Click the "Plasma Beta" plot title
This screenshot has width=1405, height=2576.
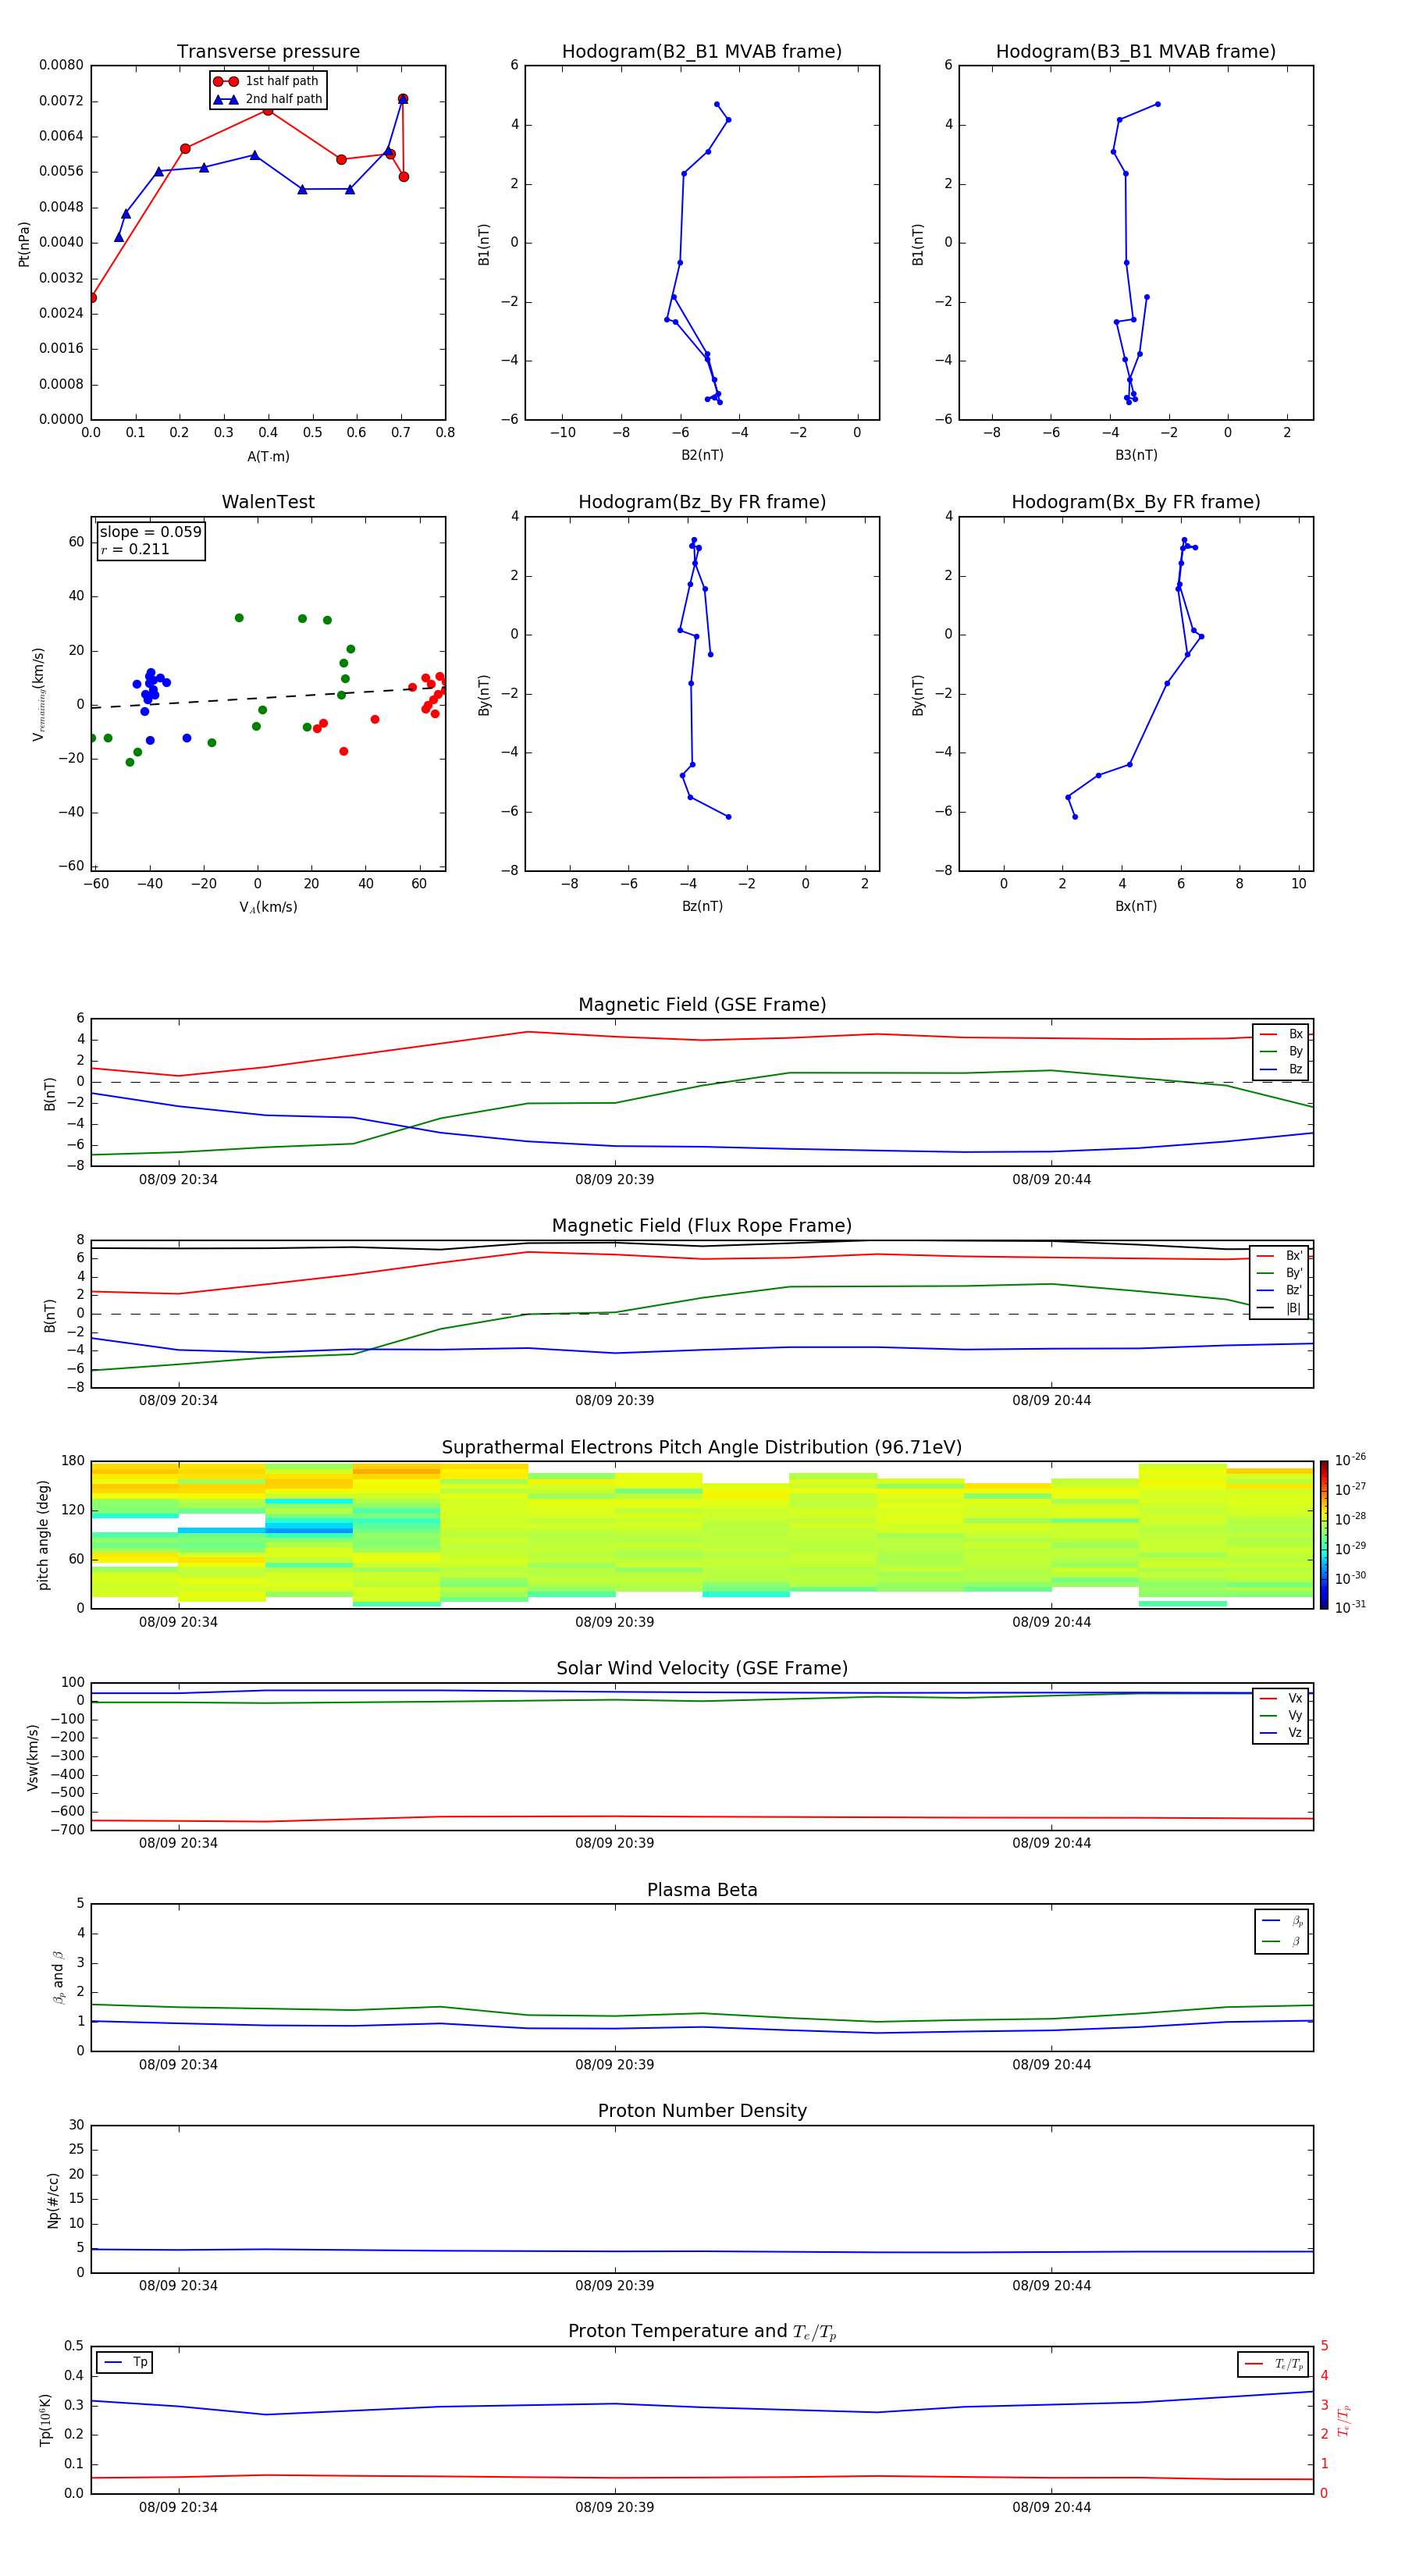tap(702, 1890)
